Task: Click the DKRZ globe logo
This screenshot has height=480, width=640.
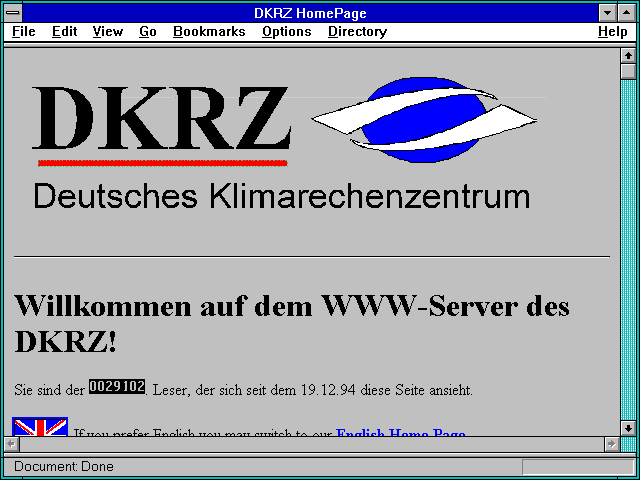Action: (x=424, y=120)
